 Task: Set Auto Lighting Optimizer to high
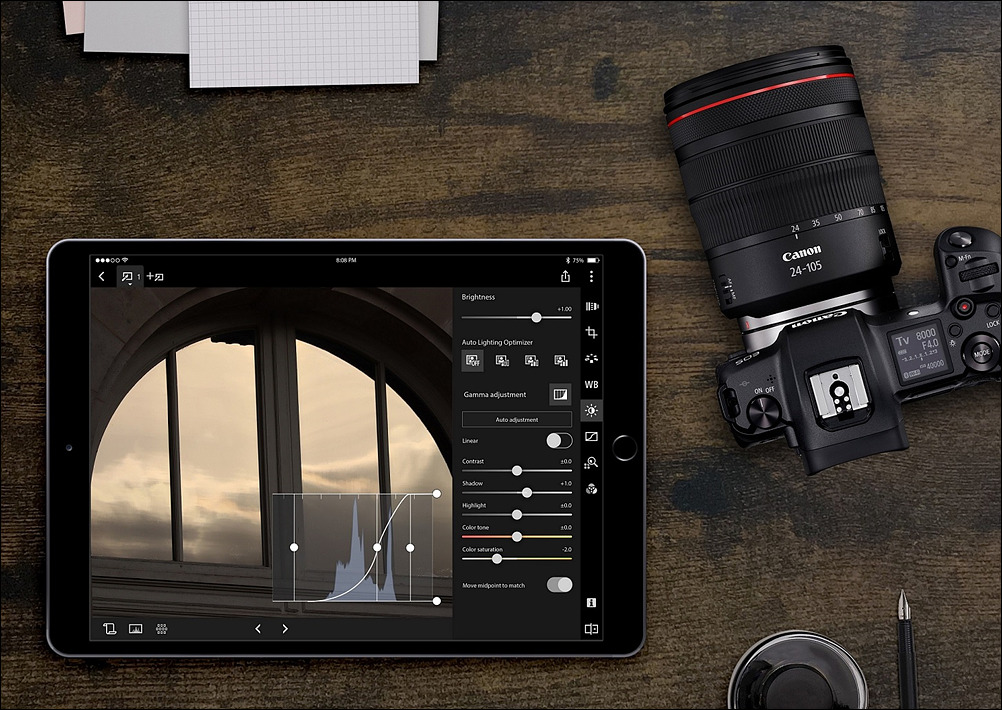(561, 361)
